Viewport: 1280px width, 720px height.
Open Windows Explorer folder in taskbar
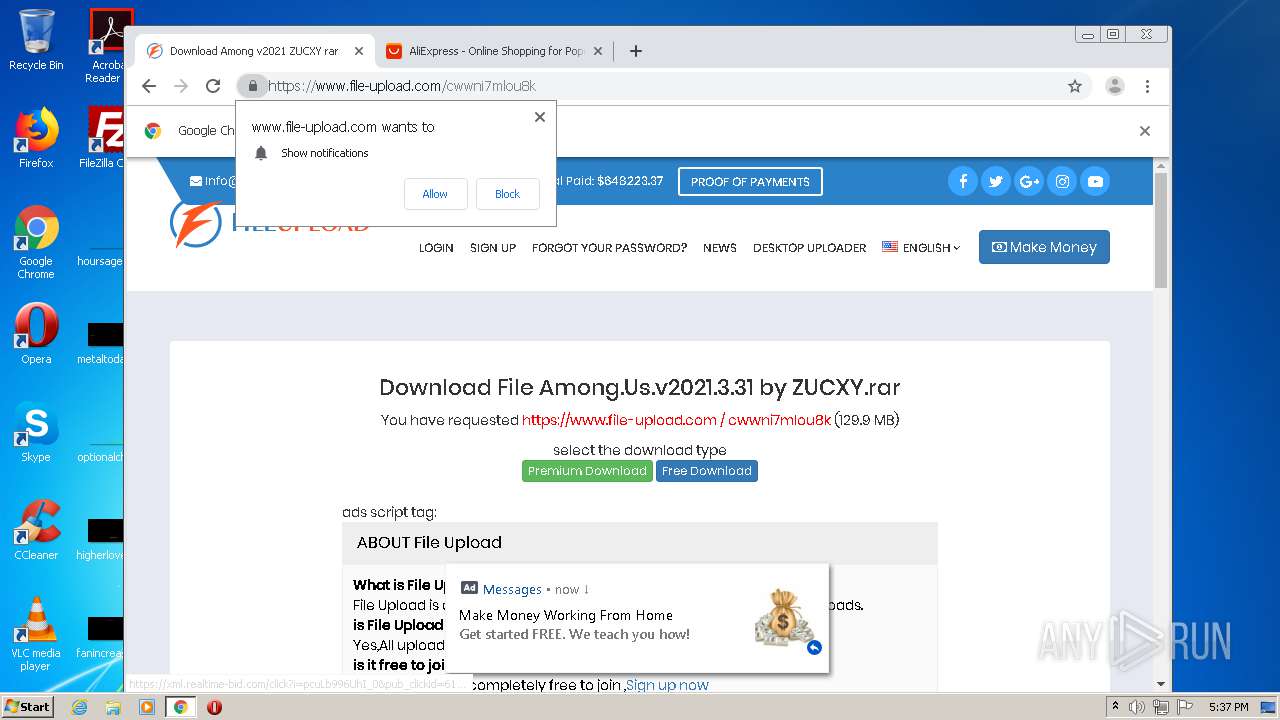click(113, 707)
